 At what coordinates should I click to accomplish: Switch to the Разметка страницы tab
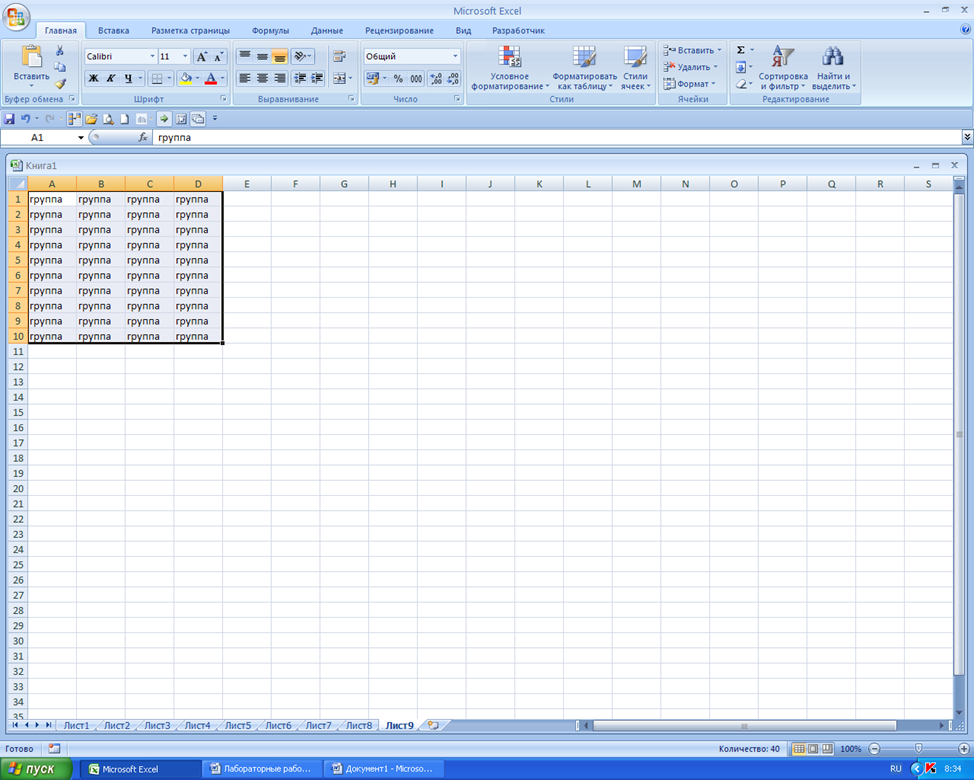(x=191, y=30)
